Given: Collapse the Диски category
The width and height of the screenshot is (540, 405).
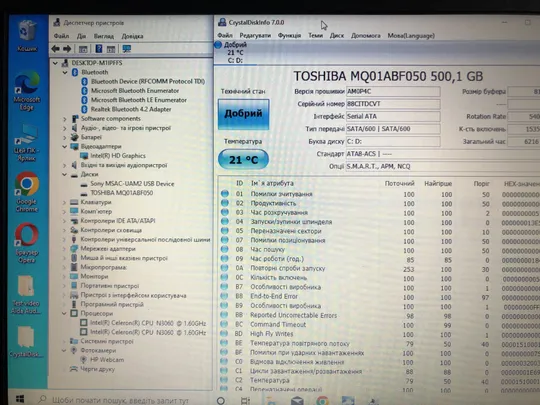Looking at the screenshot, I should pos(65,175).
